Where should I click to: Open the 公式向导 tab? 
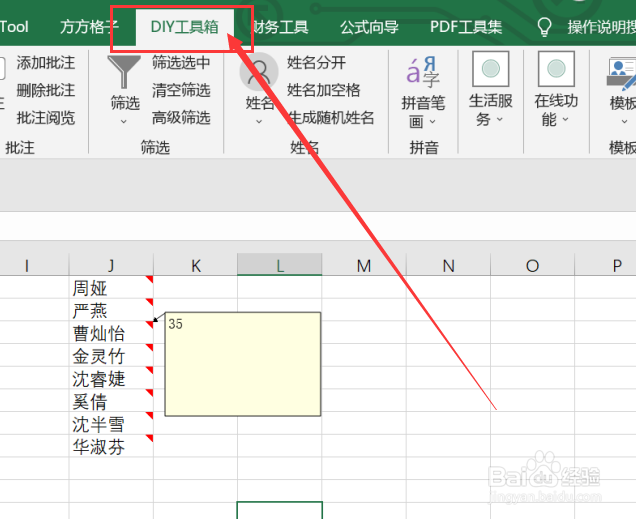pyautogui.click(x=369, y=27)
